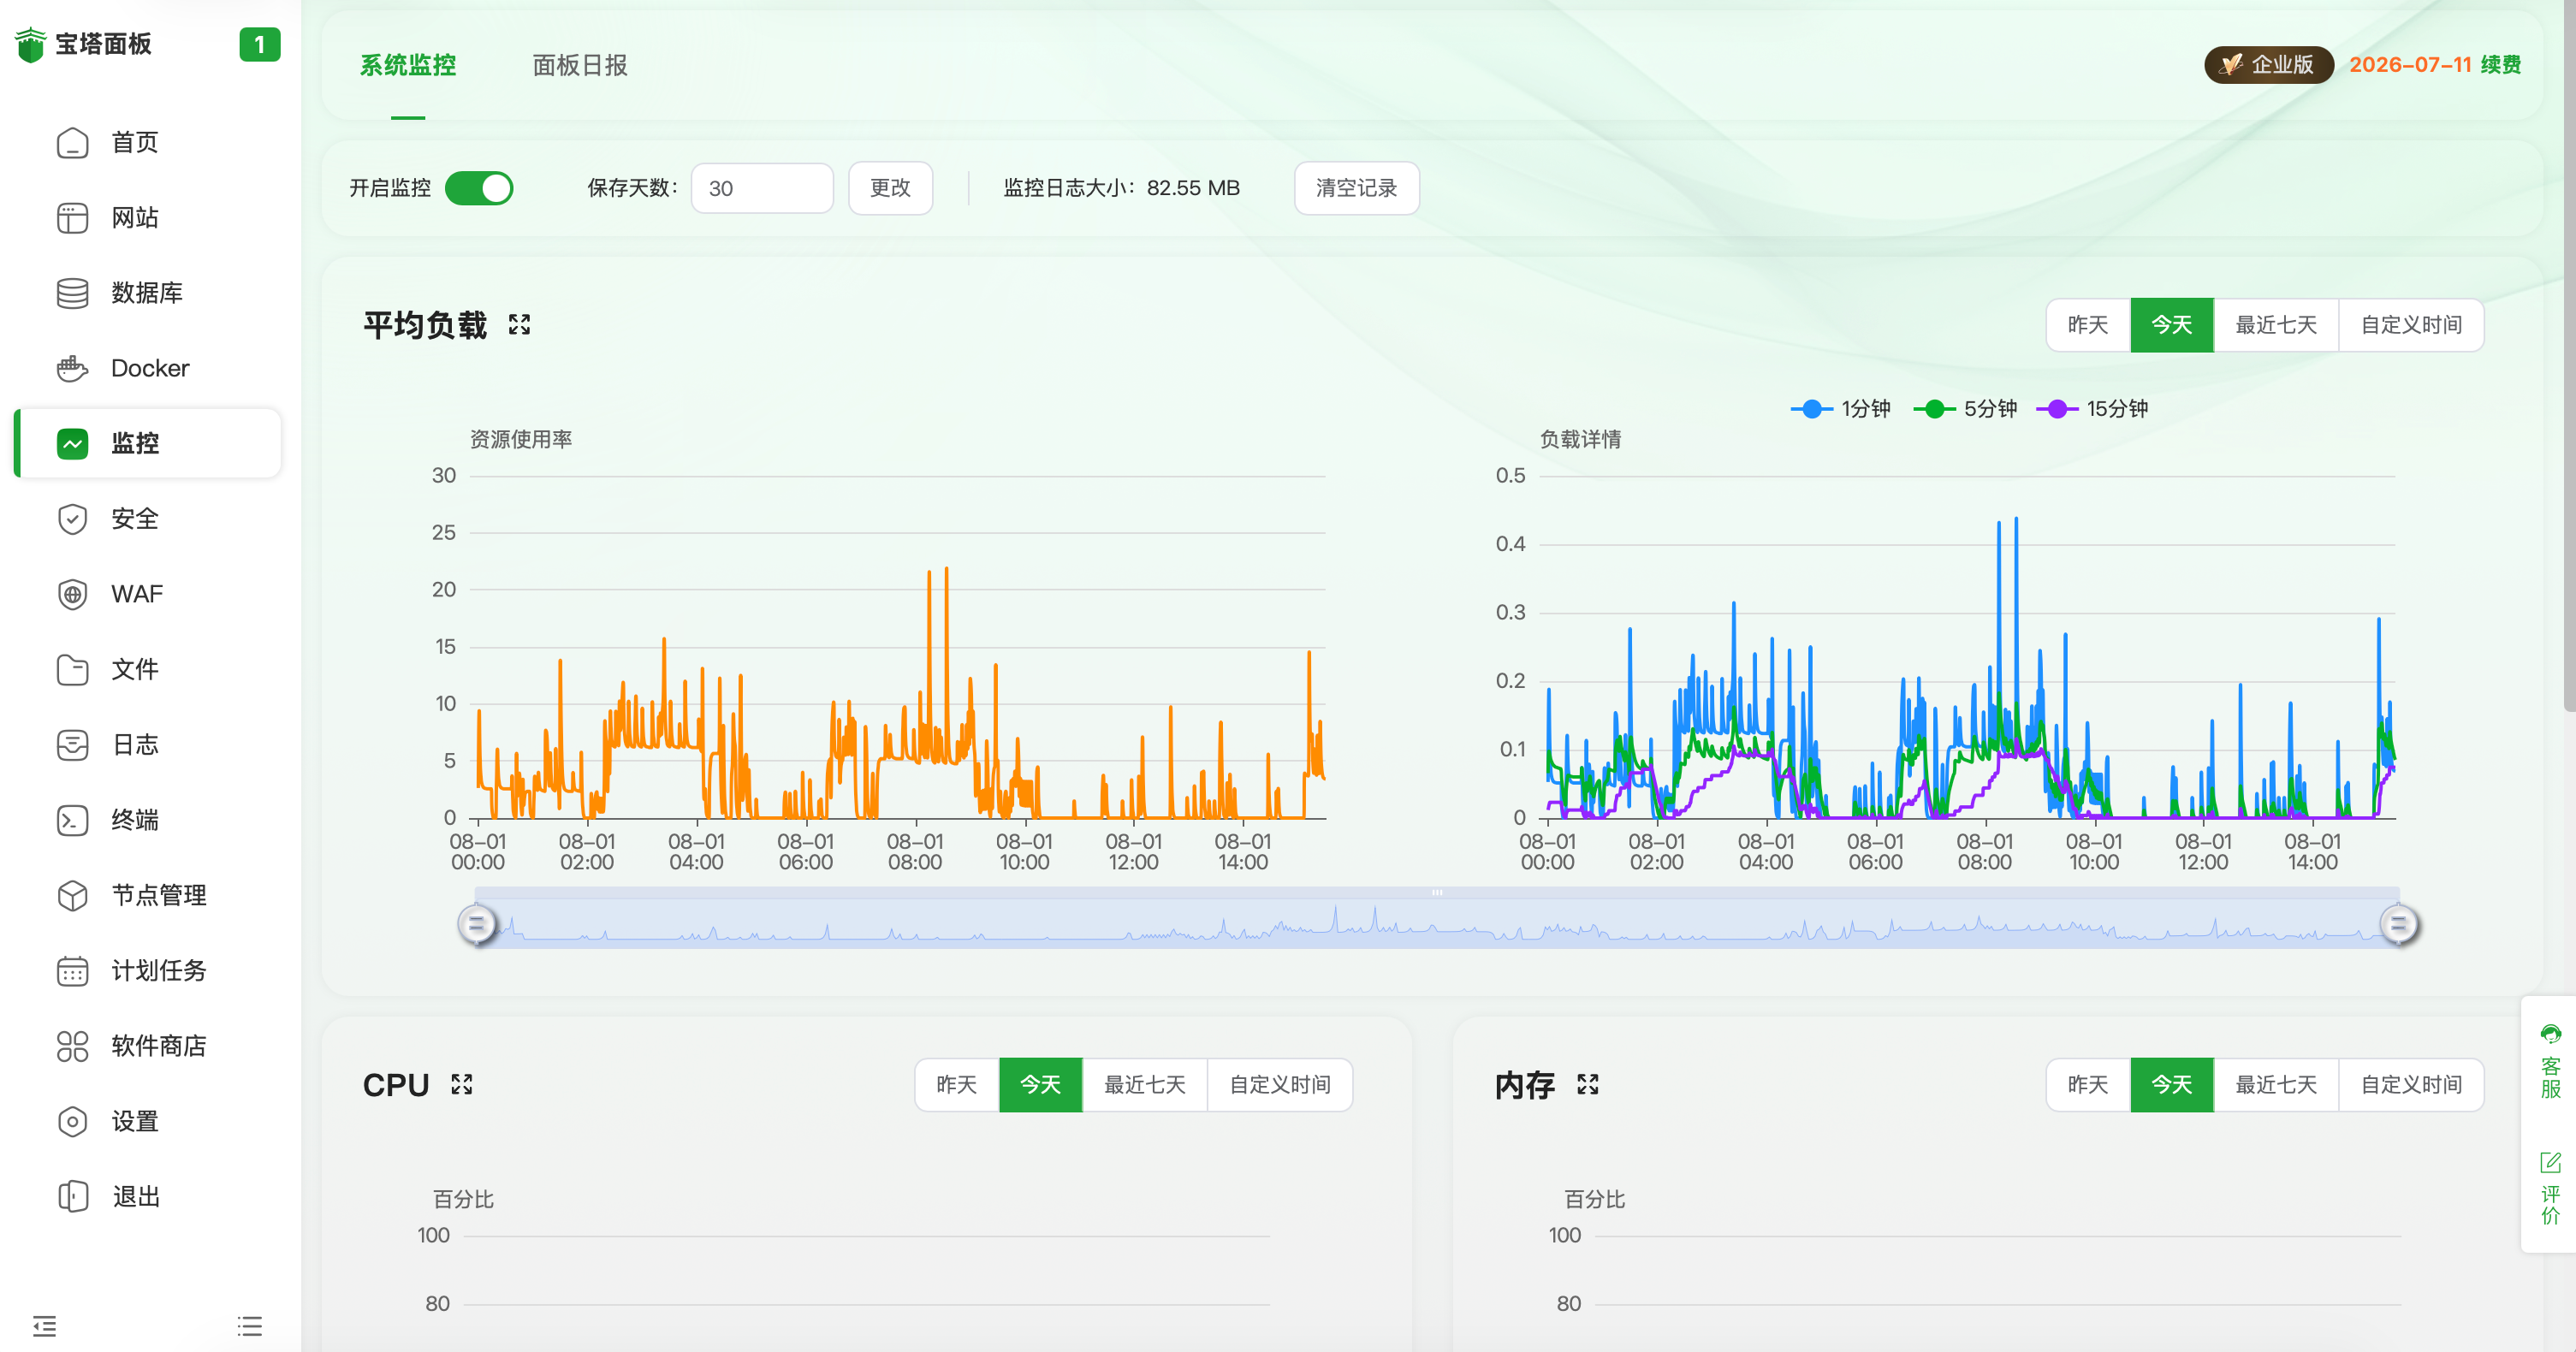Click the 数据库 database icon
2576x1352 pixels.
tap(72, 293)
